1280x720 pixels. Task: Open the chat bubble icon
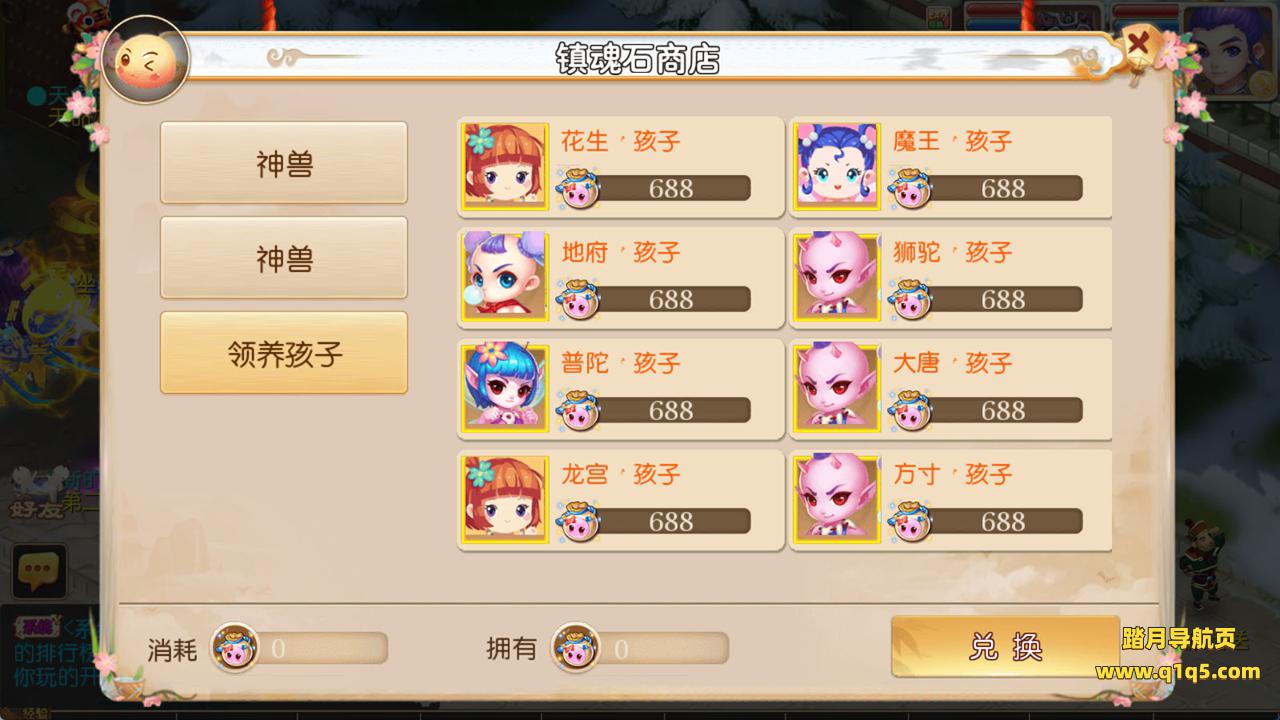(39, 571)
